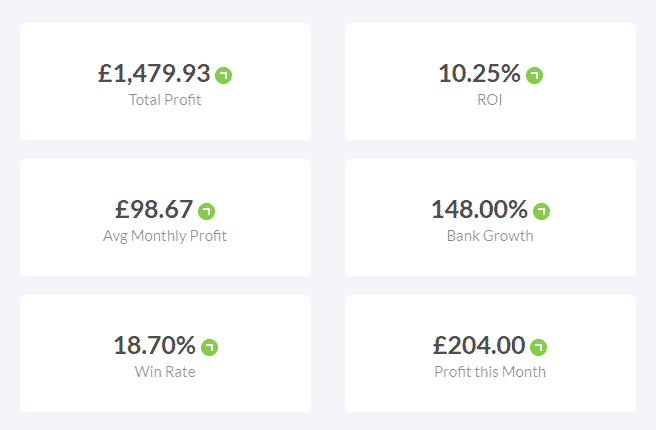Select the £98.67 monthly profit figure
The height and width of the screenshot is (430, 656).
[154, 210]
